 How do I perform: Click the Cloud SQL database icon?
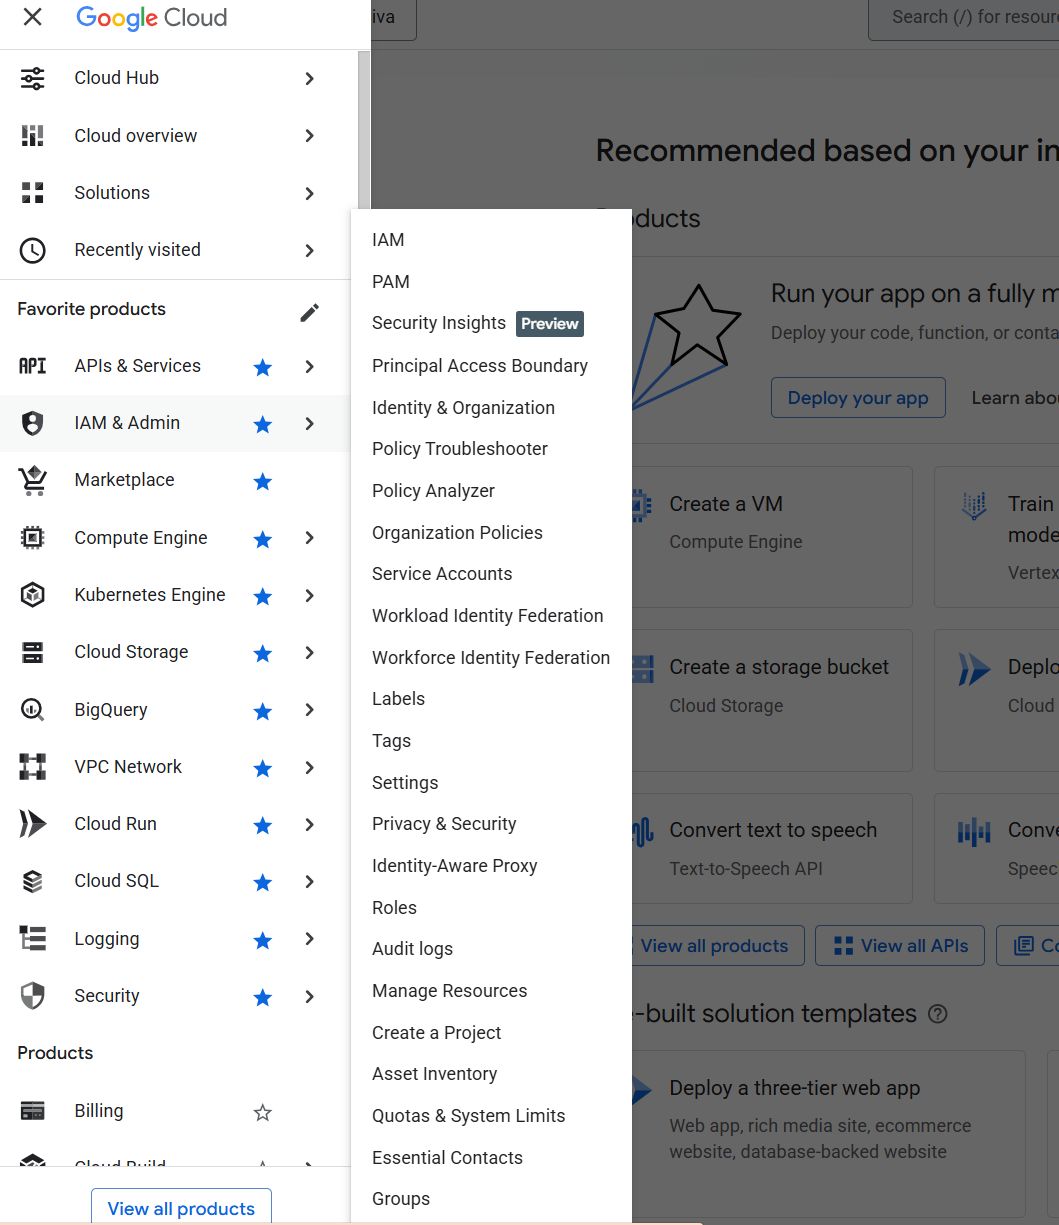[x=33, y=880]
